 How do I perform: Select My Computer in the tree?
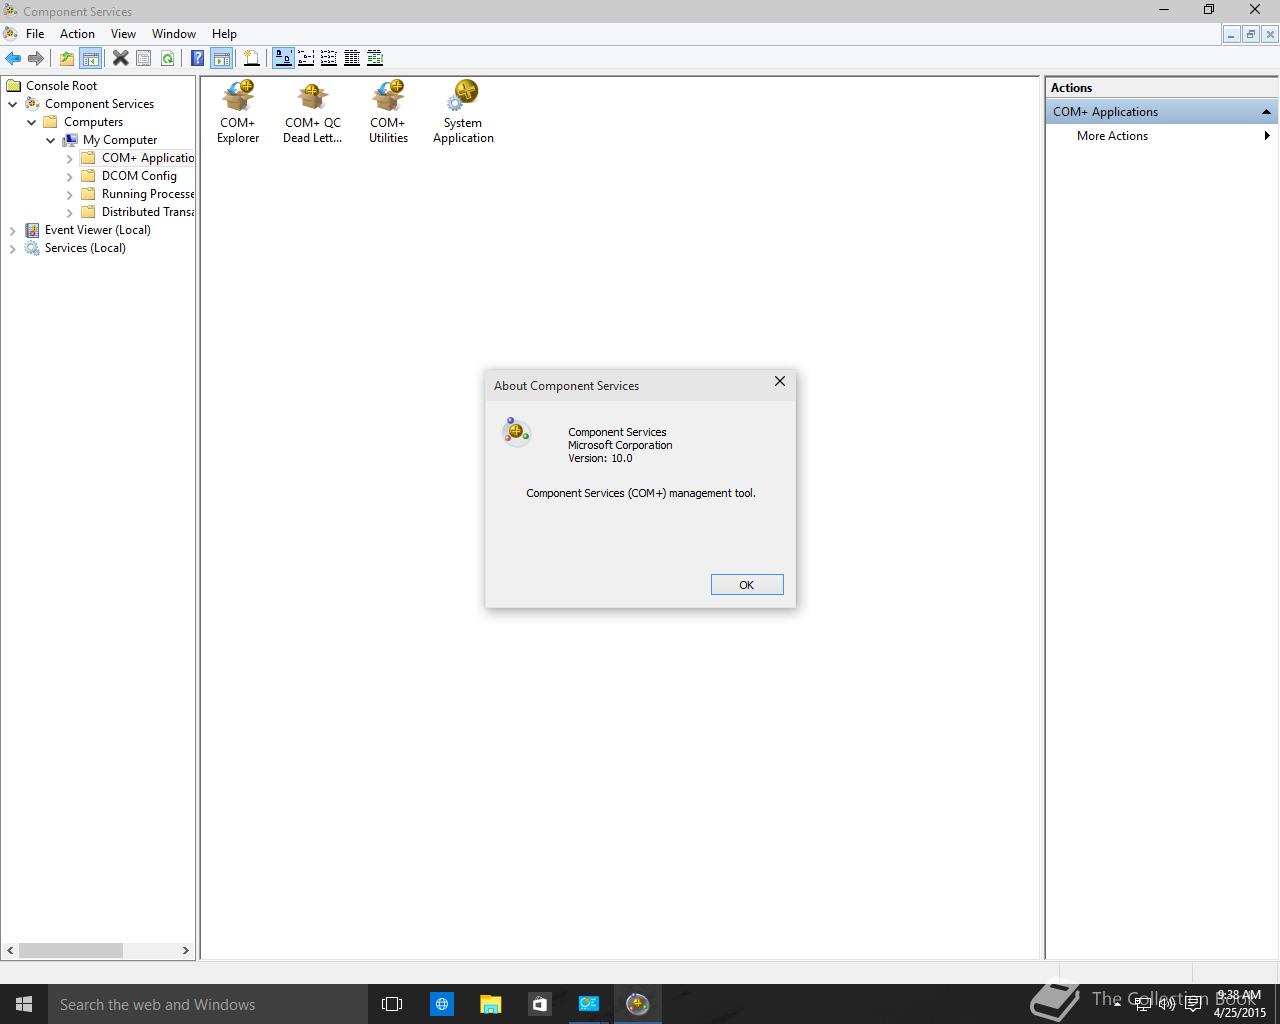click(x=120, y=140)
